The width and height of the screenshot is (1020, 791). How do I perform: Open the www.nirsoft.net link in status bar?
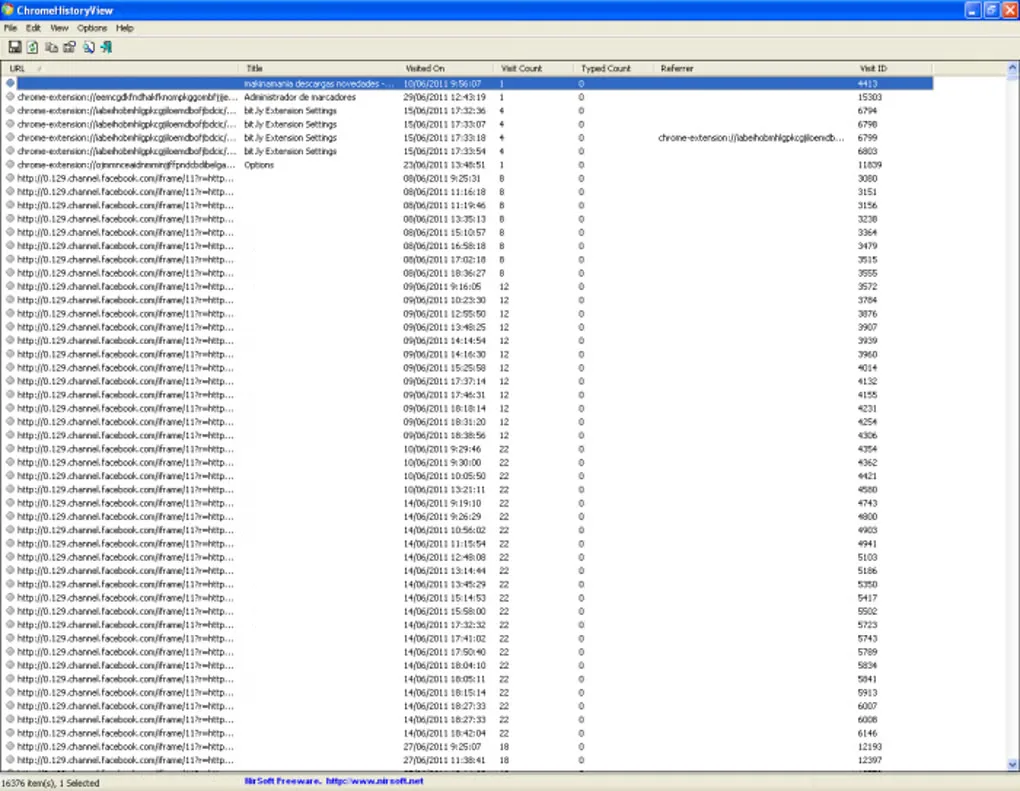pos(374,781)
